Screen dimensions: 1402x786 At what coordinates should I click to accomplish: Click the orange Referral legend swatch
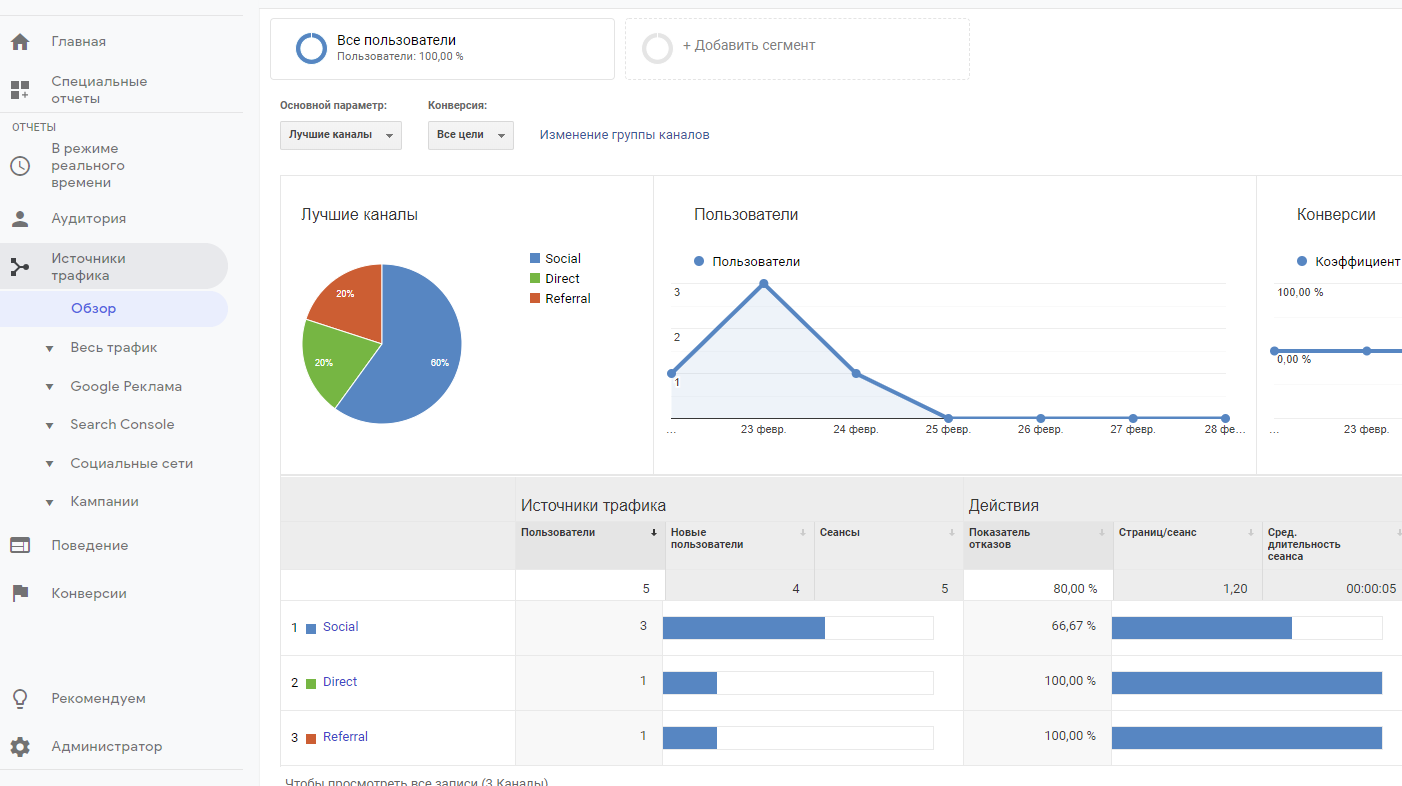(535, 299)
